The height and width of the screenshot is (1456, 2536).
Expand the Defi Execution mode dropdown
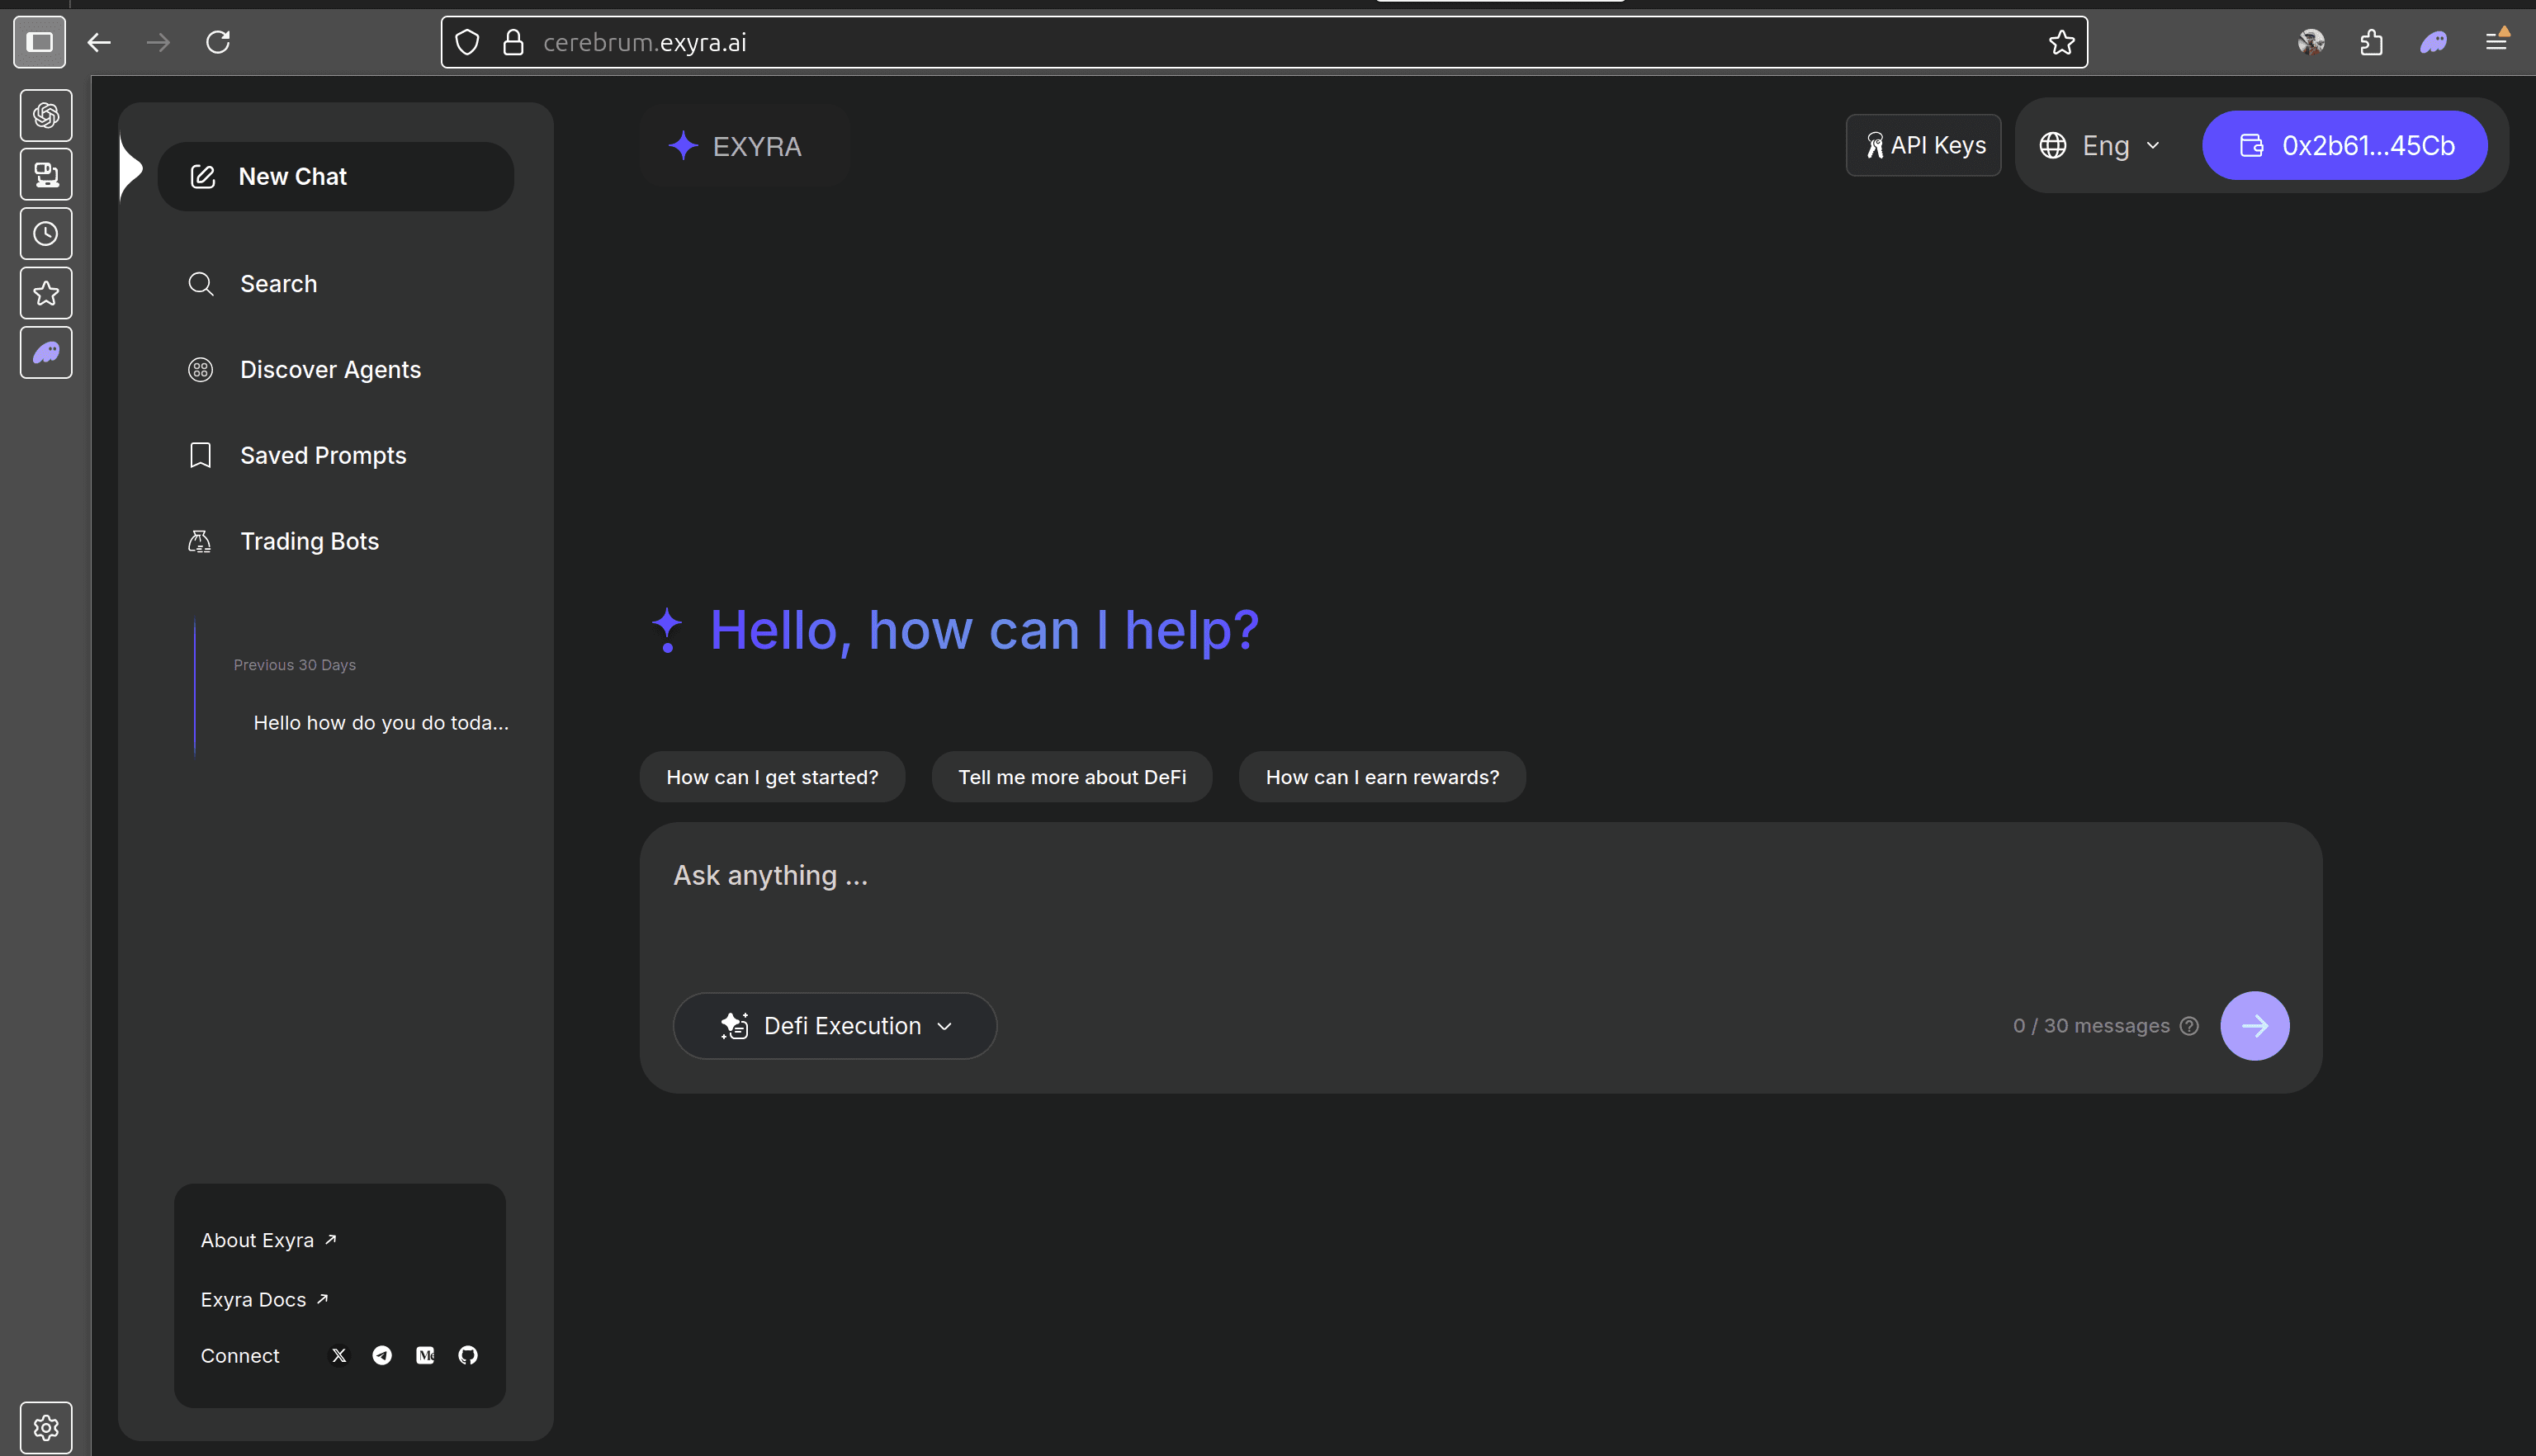pos(835,1025)
